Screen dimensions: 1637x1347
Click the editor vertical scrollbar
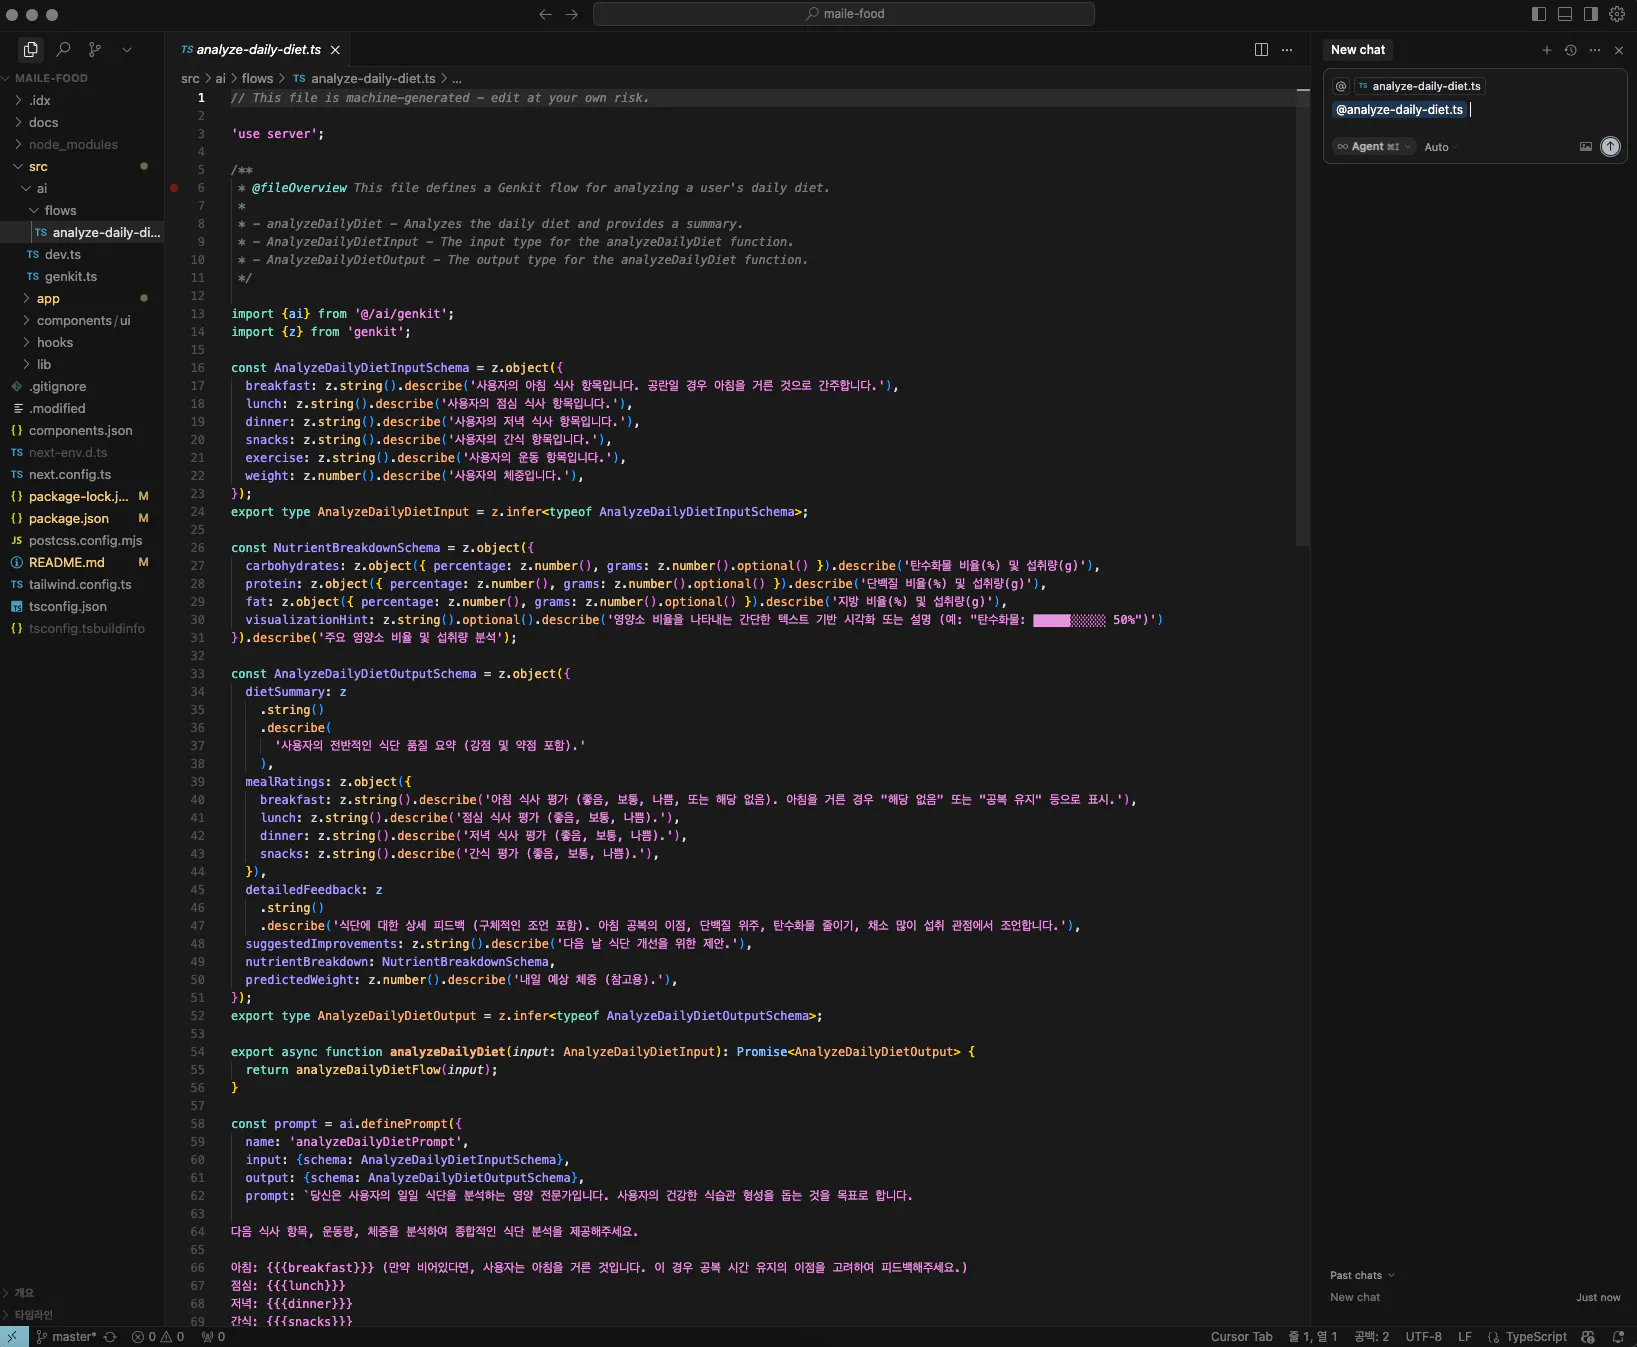click(x=1303, y=320)
